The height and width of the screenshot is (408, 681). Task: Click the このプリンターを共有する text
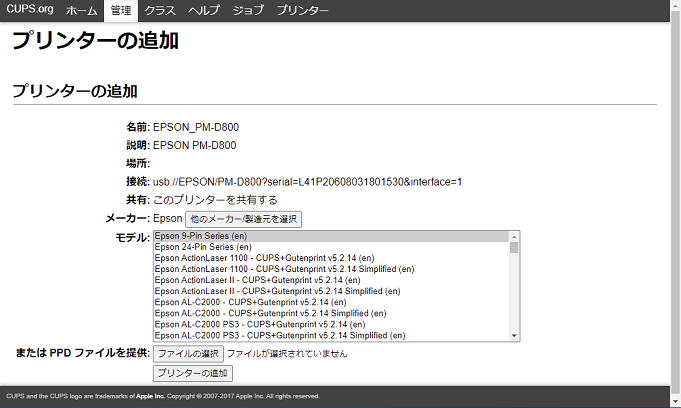pos(215,200)
